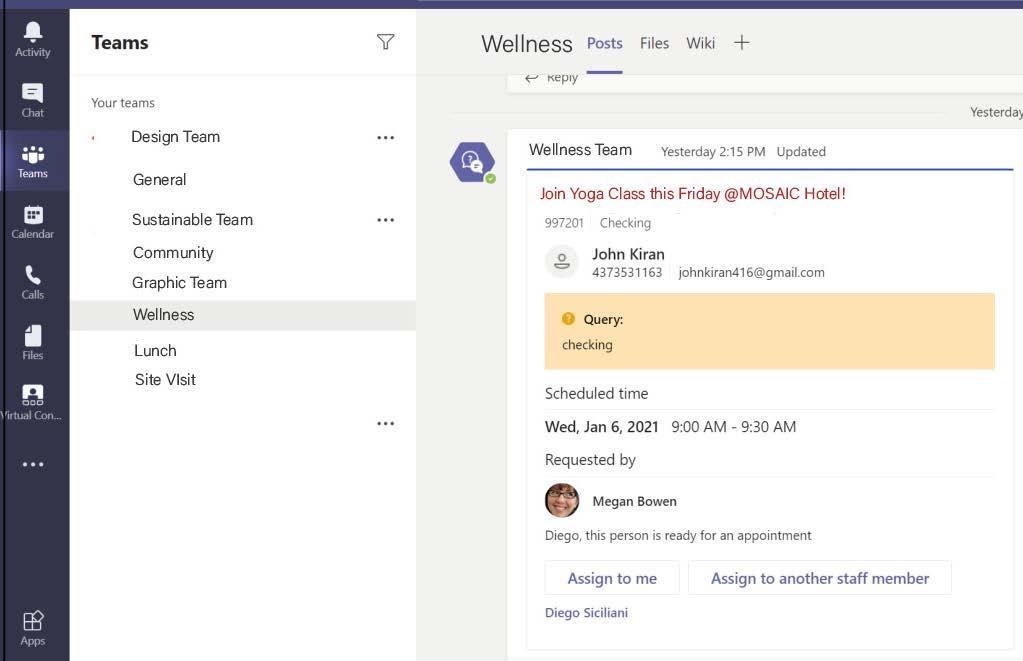Switch to the Wiki tab
The width and height of the screenshot is (1023, 661).
click(700, 43)
